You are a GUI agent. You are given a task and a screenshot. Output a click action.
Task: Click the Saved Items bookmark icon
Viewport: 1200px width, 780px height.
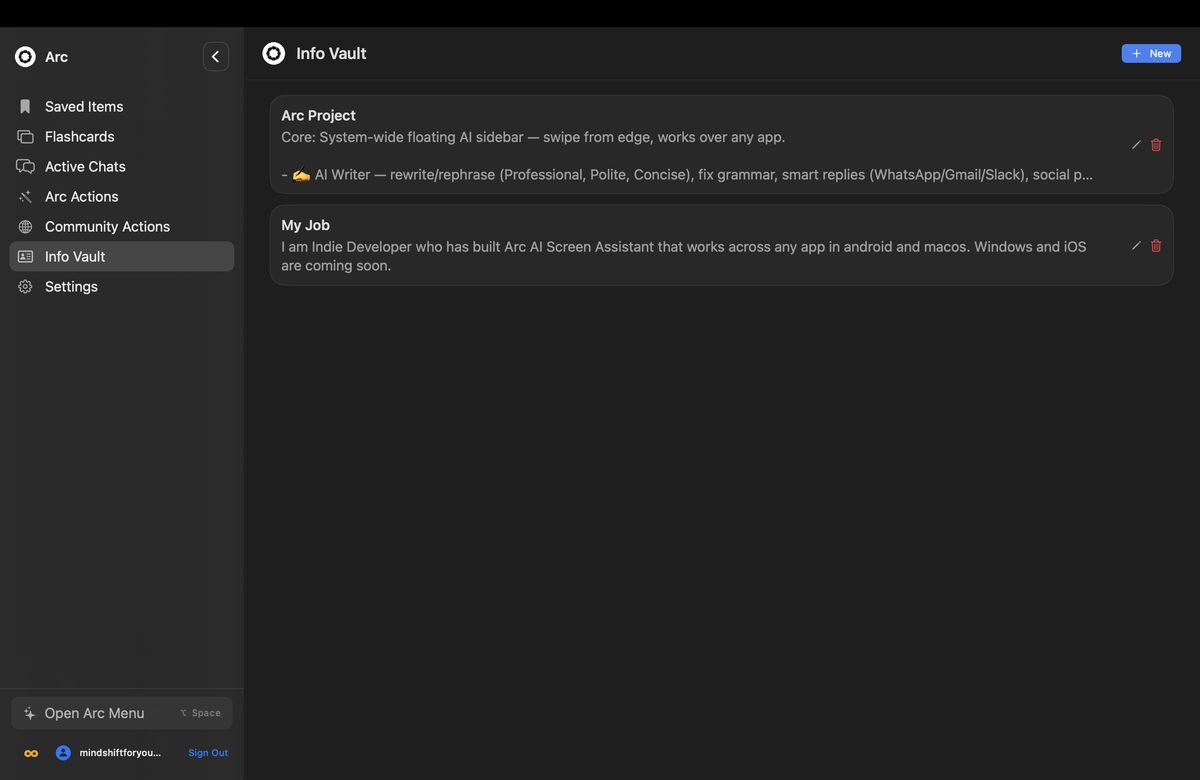point(25,106)
